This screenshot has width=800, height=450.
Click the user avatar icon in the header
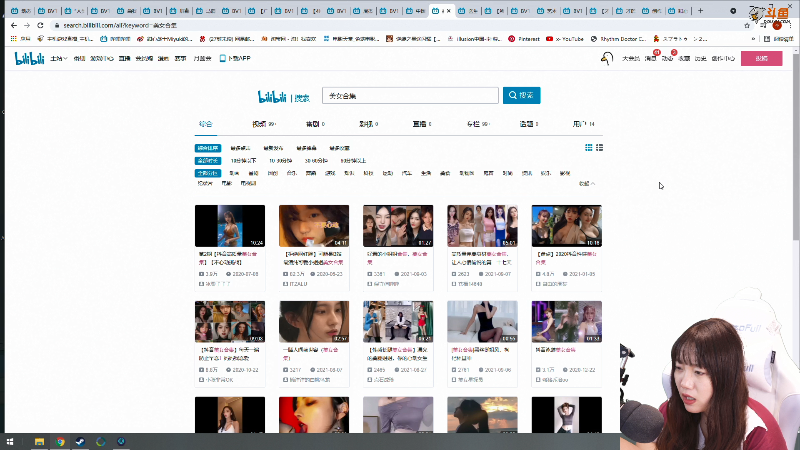[607, 59]
